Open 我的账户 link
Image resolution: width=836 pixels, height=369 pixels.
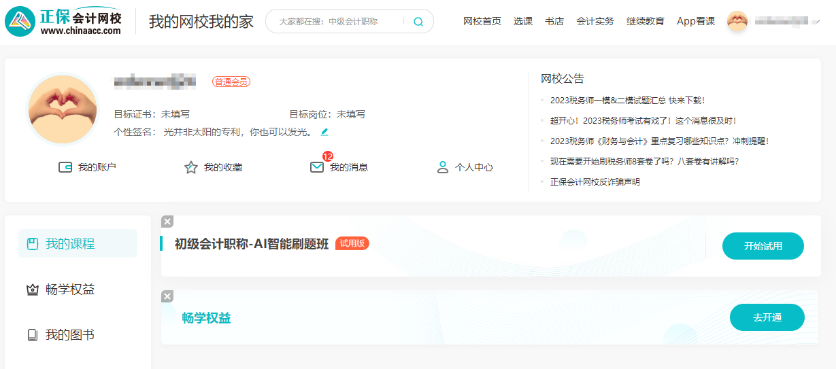coord(97,167)
